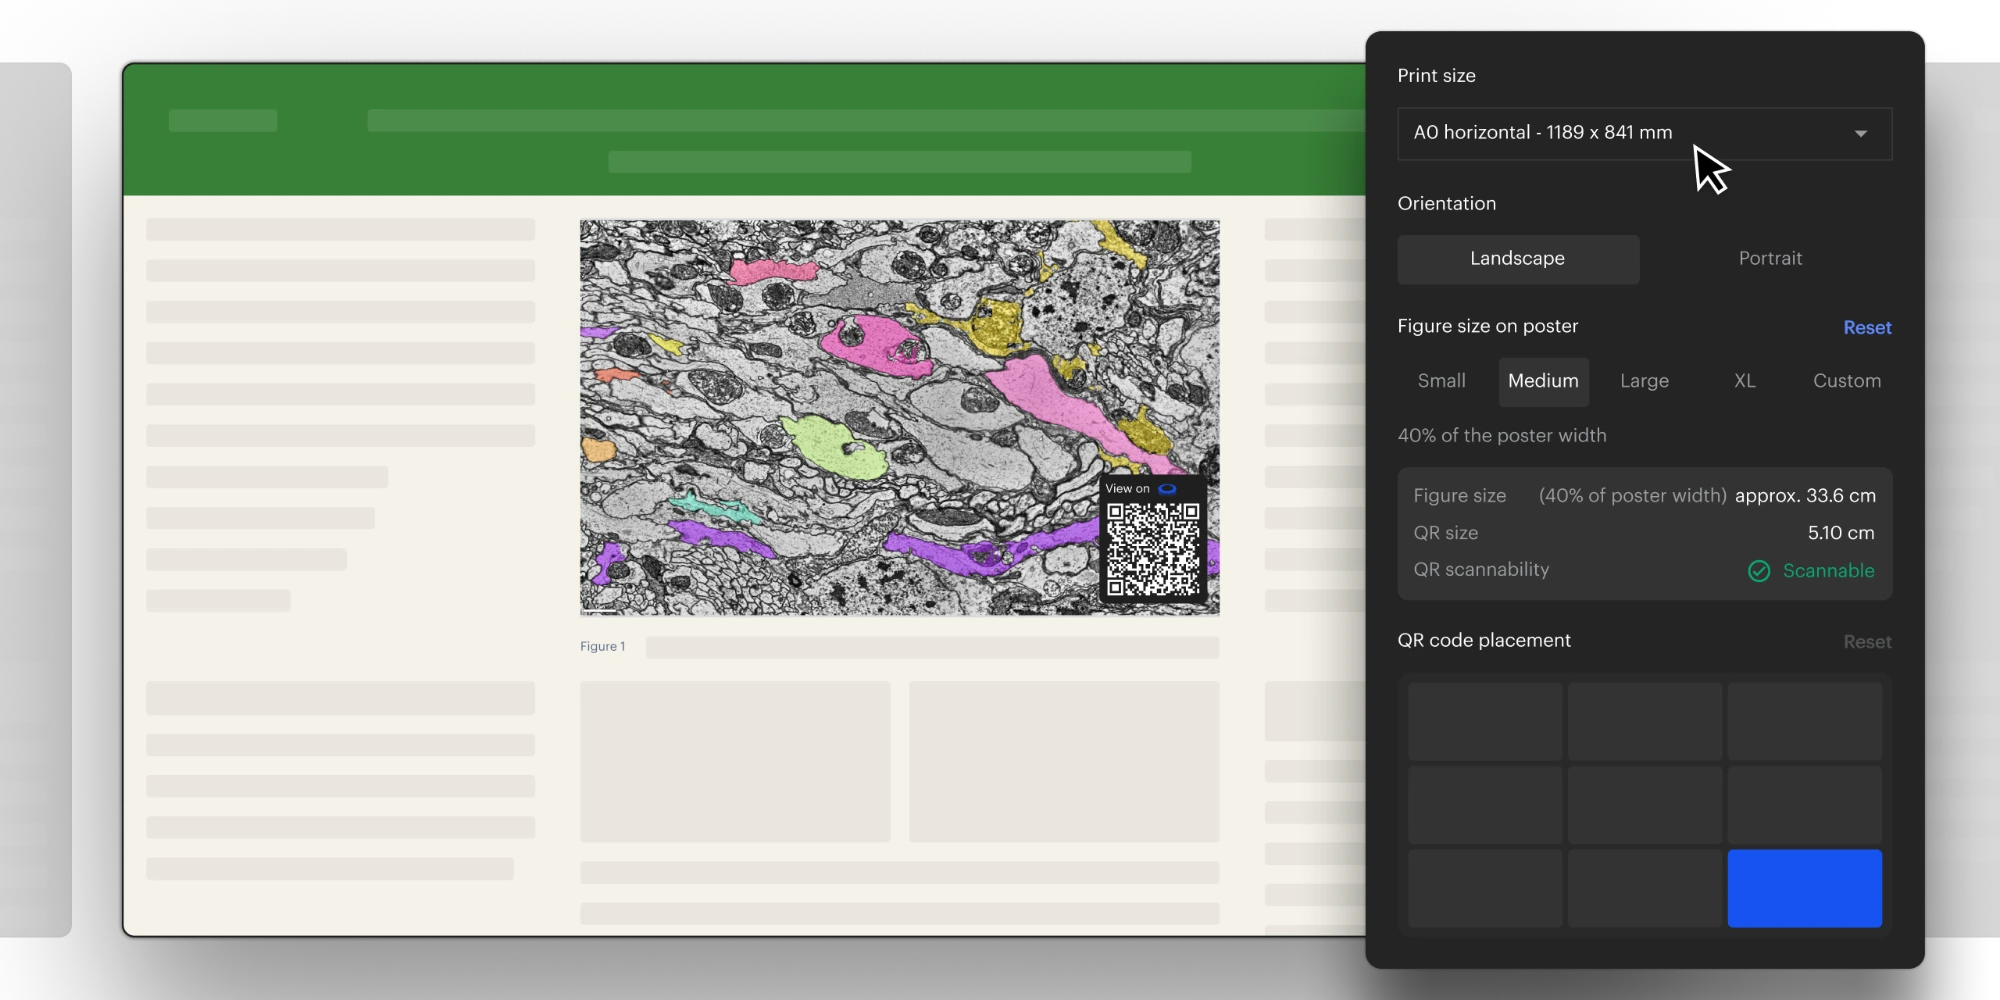This screenshot has height=1000, width=2000.
Task: Choose XL figure size
Action: tap(1744, 381)
